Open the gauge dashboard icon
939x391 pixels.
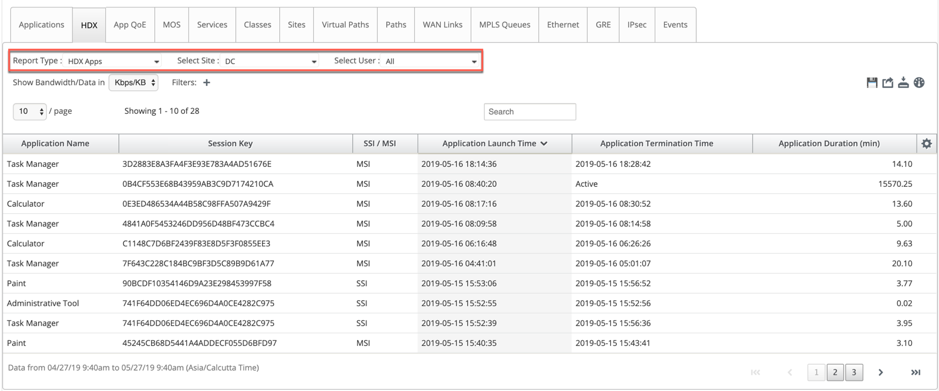click(x=919, y=83)
